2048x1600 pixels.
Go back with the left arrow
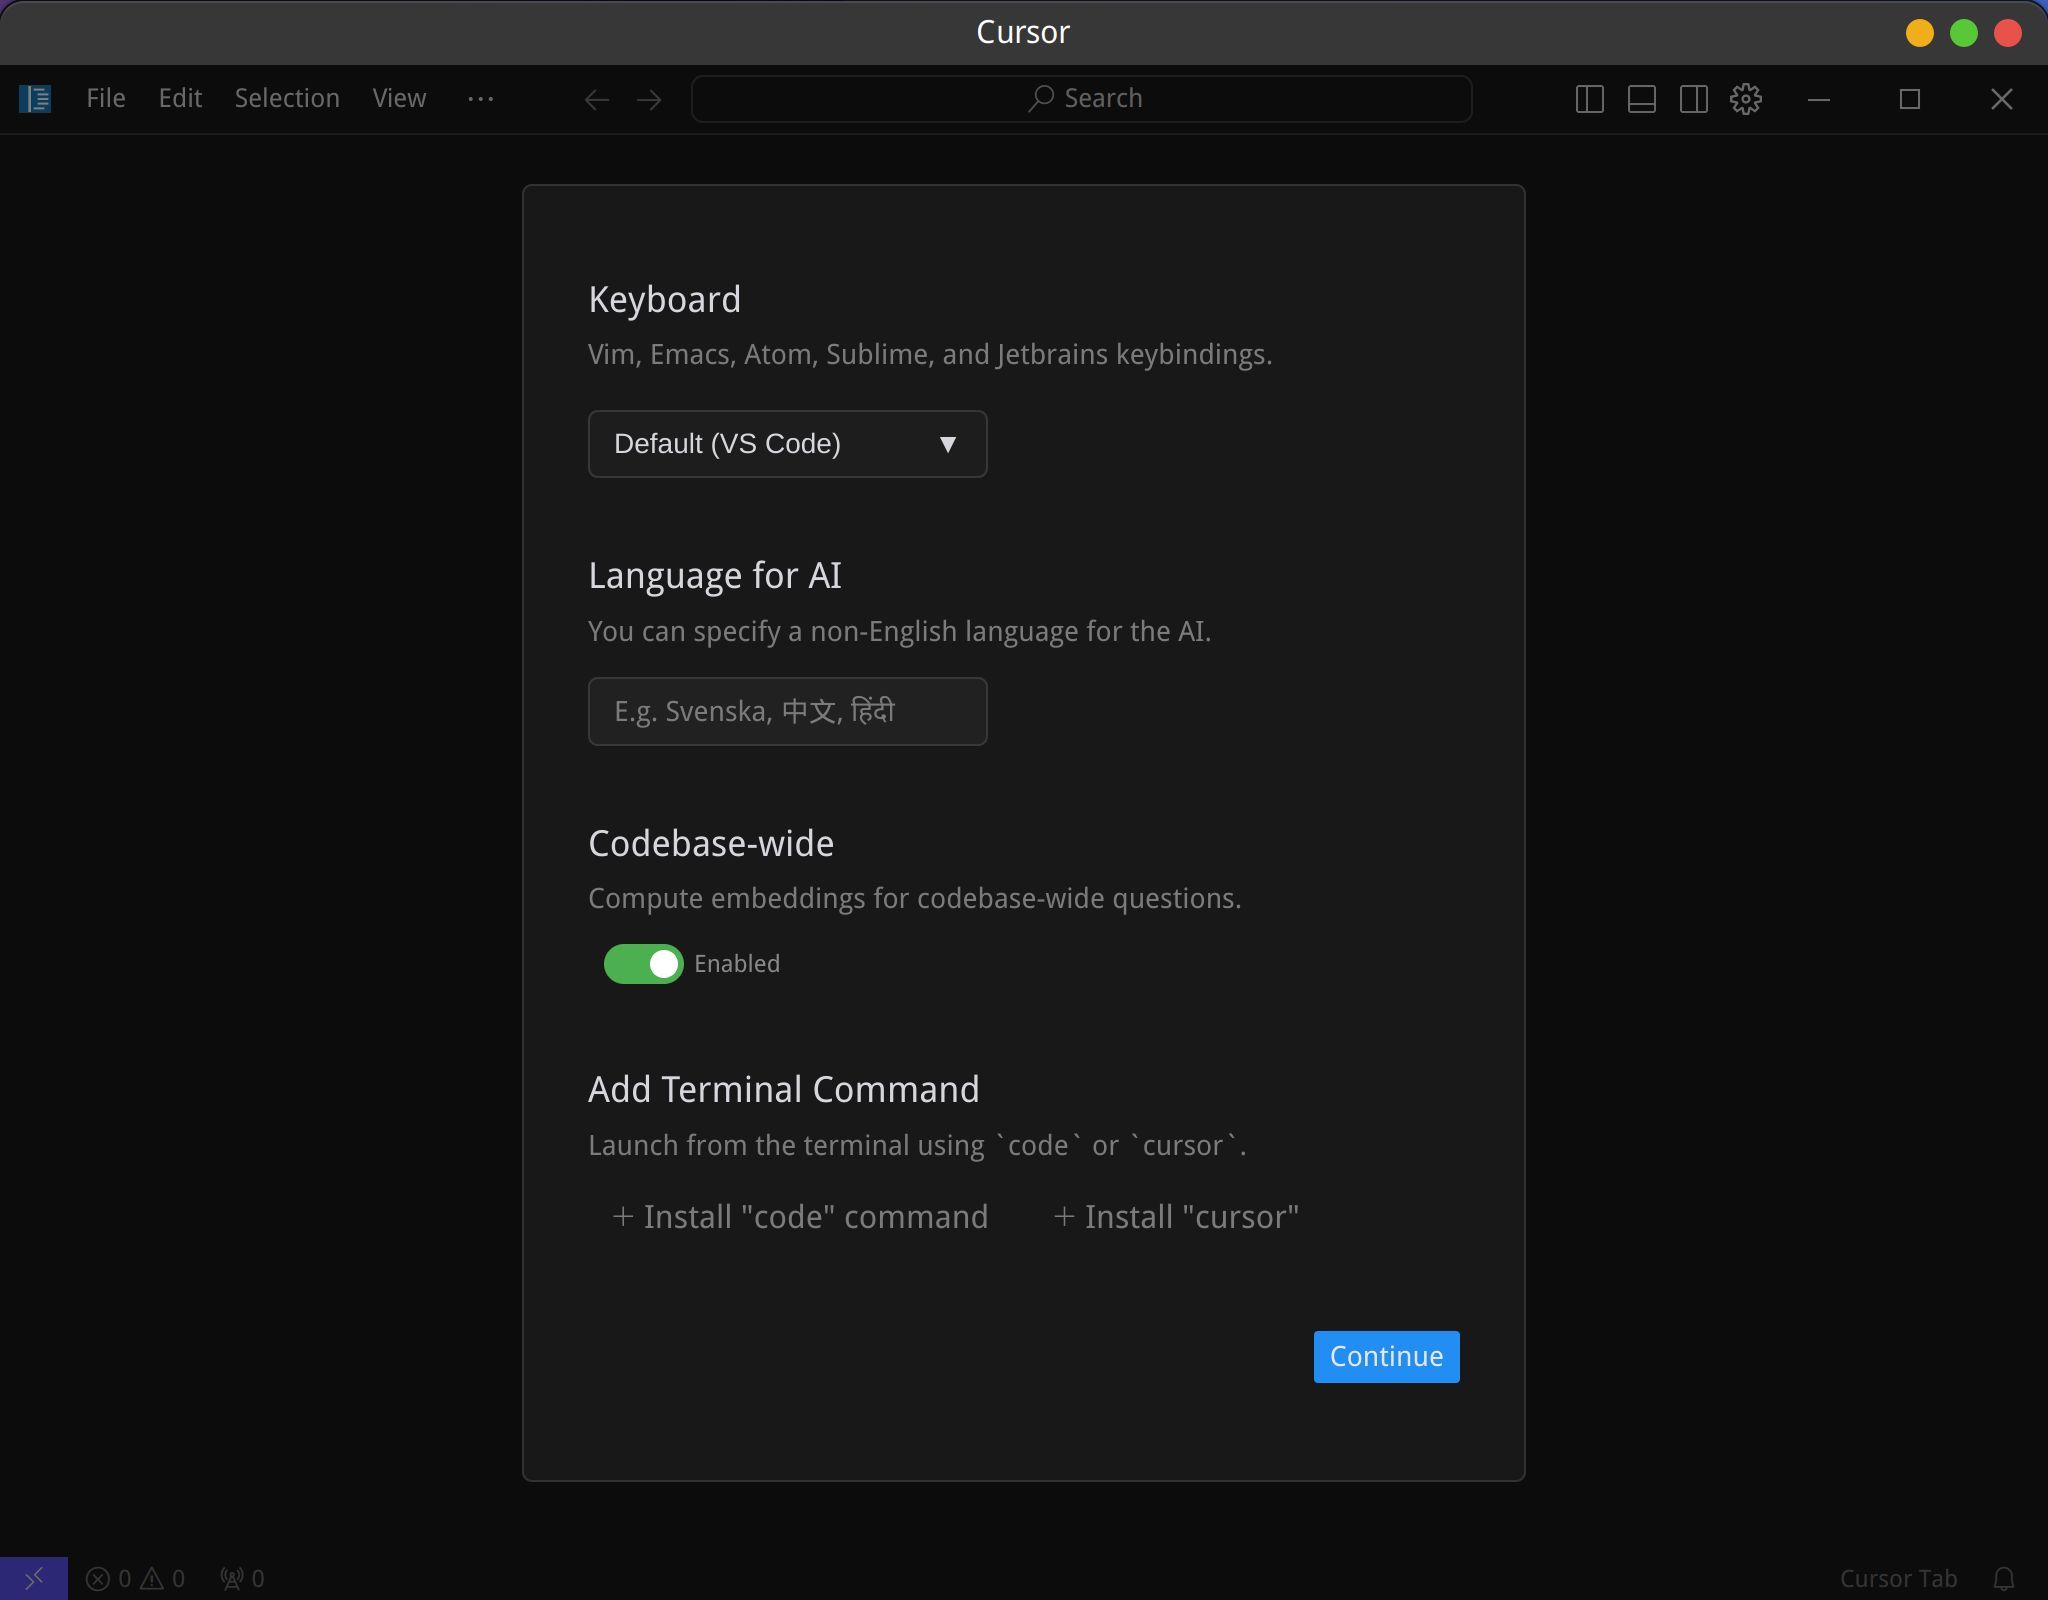click(597, 99)
